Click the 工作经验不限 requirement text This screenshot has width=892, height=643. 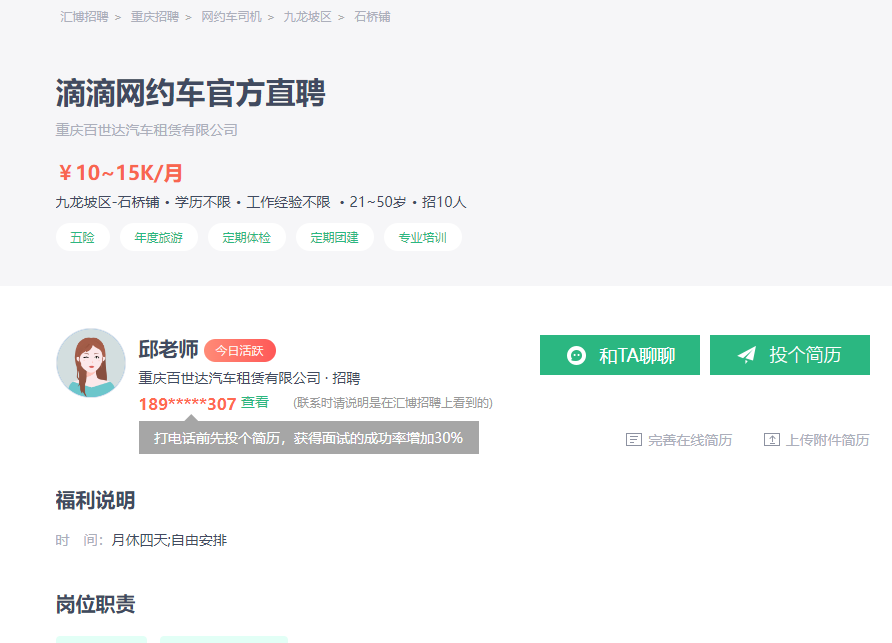coord(288,203)
